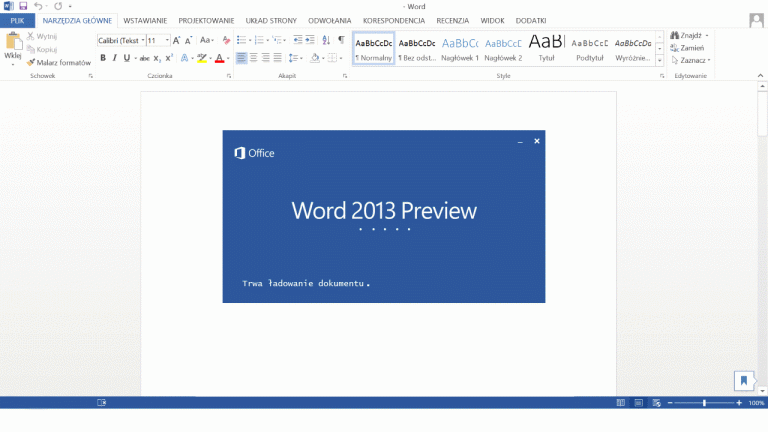The width and height of the screenshot is (768, 432).
Task: Center the paragraph text
Action: click(254, 58)
